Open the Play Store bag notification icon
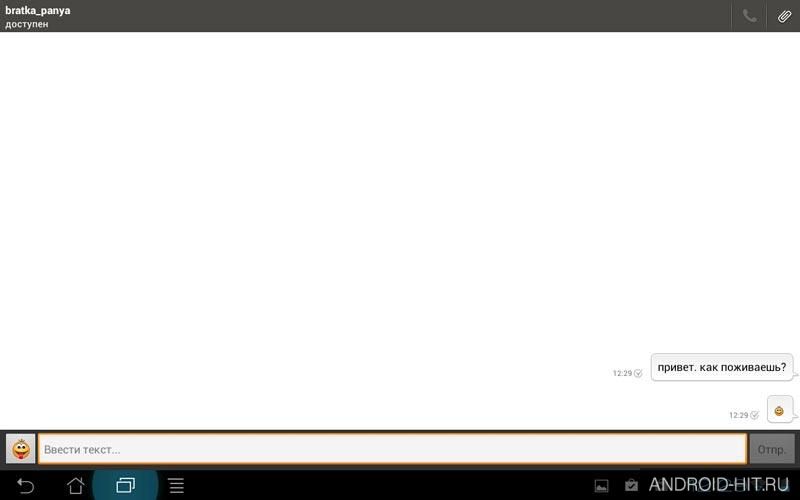Viewport: 800px width, 500px height. point(631,485)
